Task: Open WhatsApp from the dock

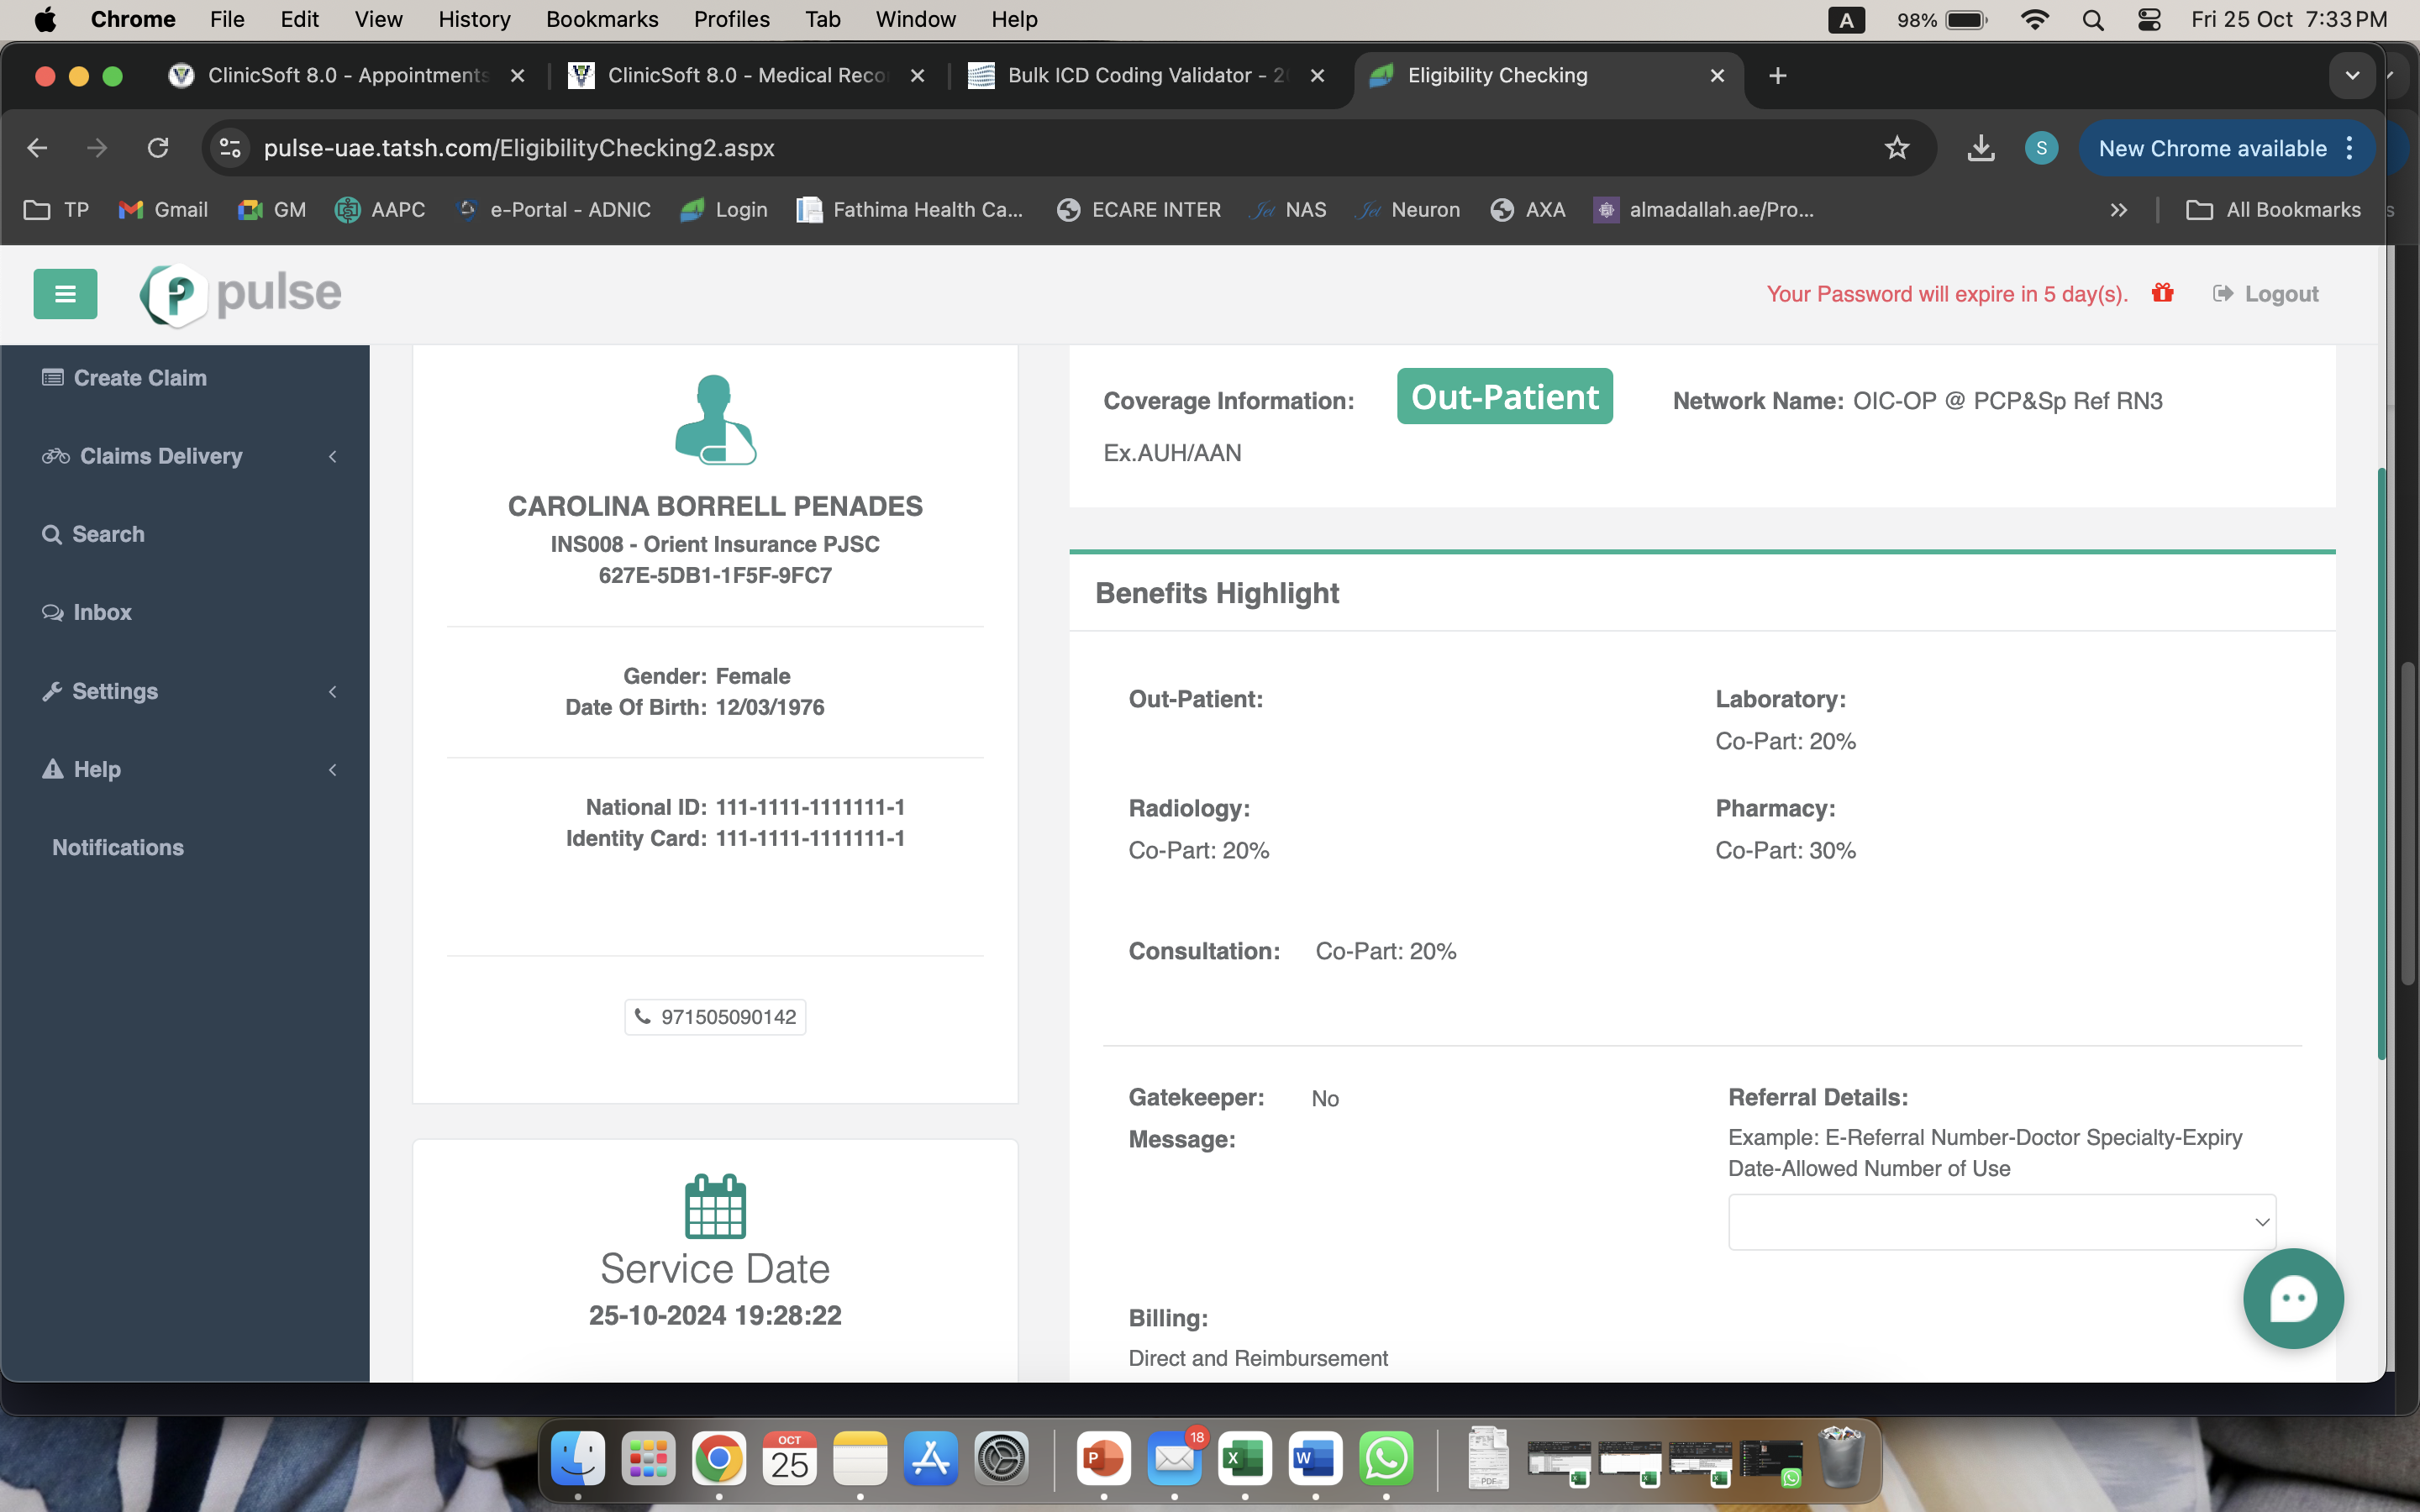Action: (x=1386, y=1459)
